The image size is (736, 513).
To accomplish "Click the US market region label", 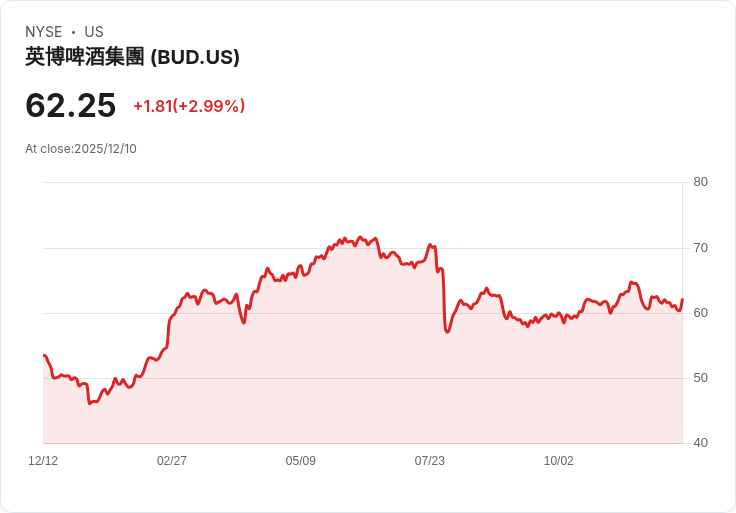I will [x=94, y=32].
